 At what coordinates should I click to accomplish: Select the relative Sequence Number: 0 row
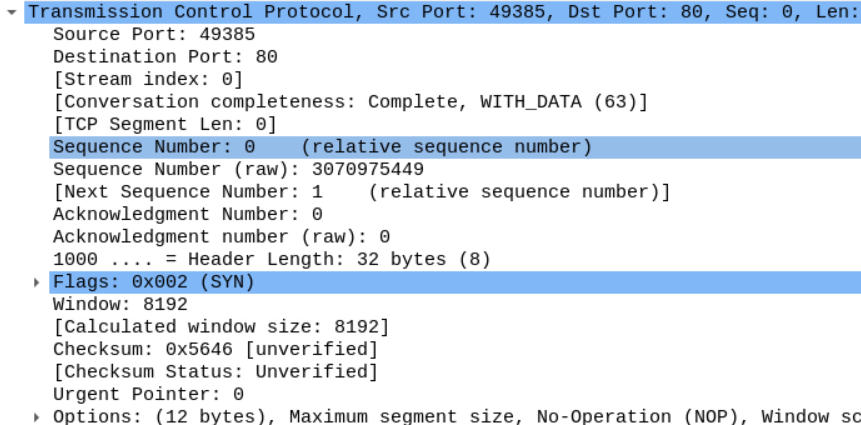click(320, 147)
